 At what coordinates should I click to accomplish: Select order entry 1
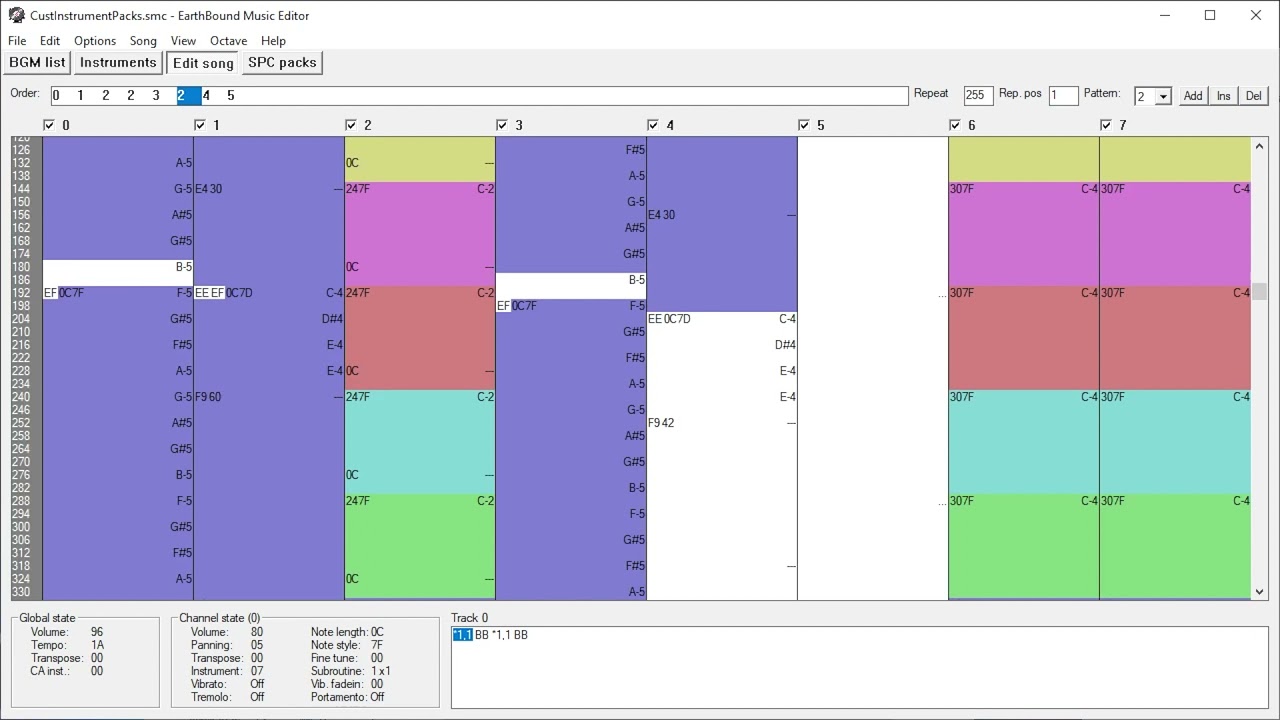tap(80, 96)
